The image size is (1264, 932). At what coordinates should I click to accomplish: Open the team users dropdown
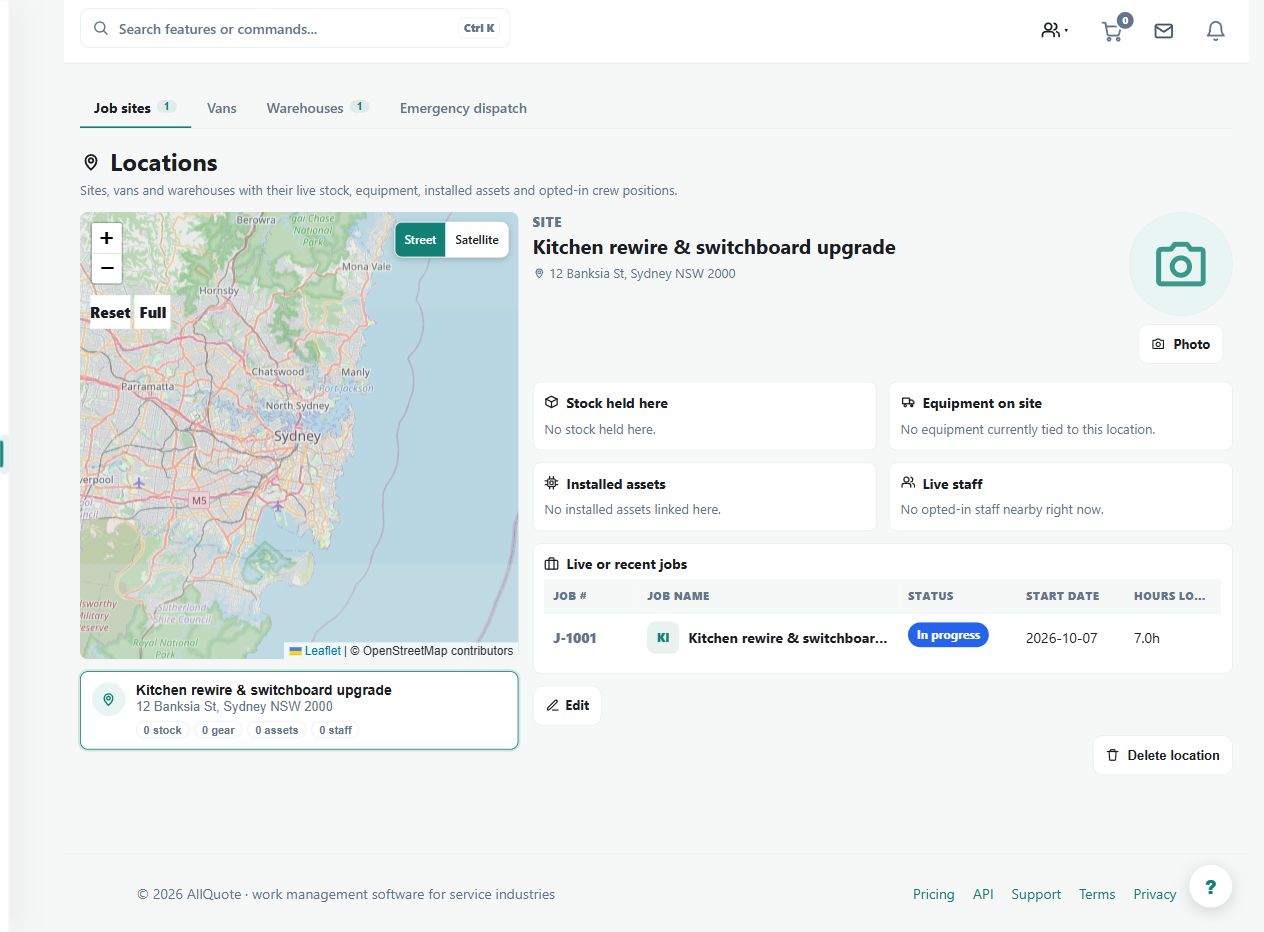pyautogui.click(x=1054, y=30)
